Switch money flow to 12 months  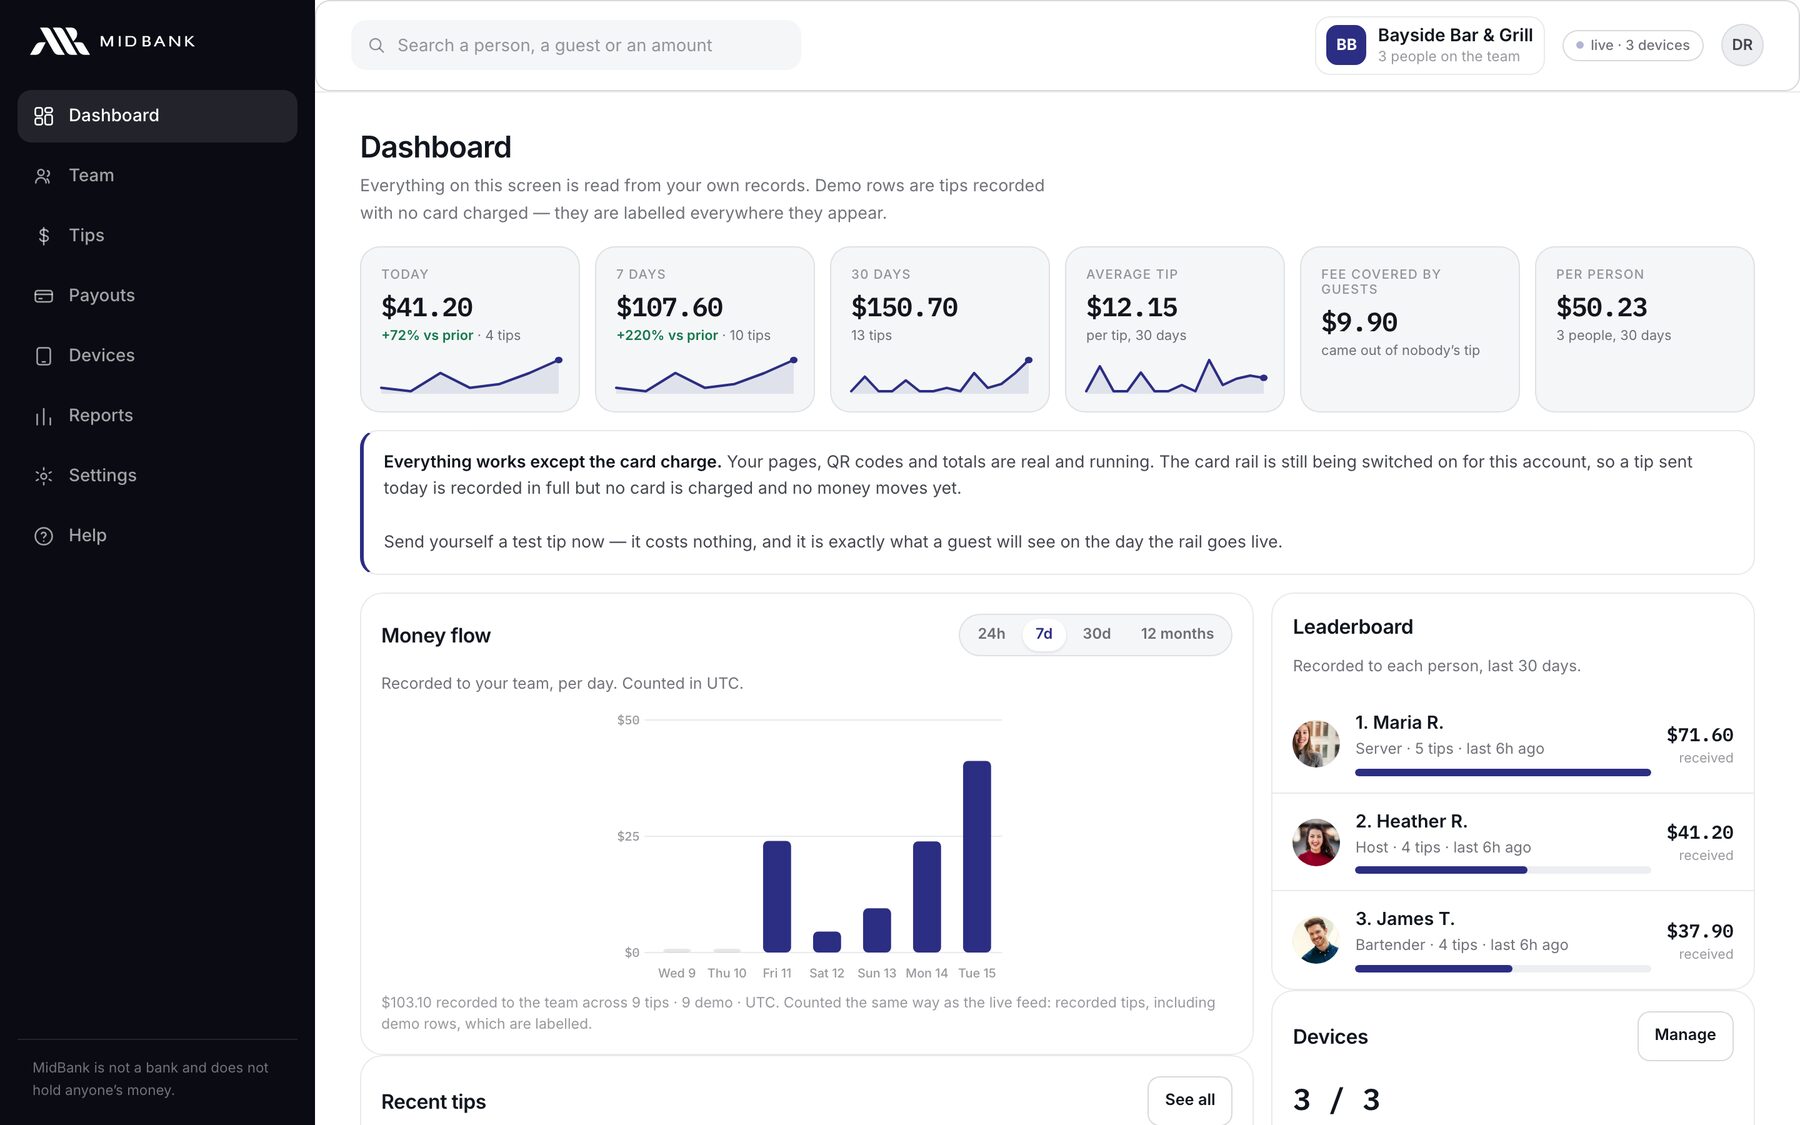pyautogui.click(x=1177, y=634)
